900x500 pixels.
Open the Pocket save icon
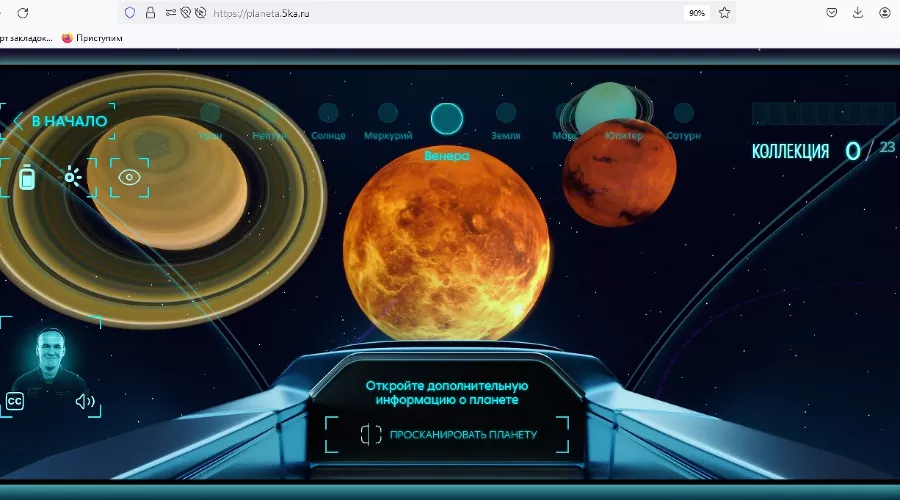point(832,13)
